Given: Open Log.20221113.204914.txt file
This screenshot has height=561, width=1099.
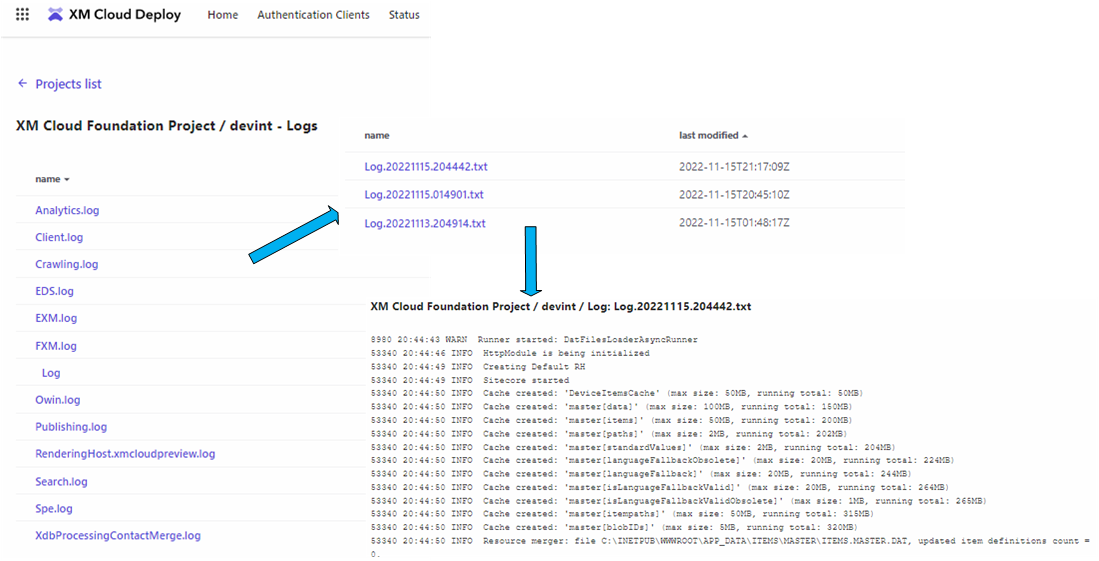Looking at the screenshot, I should [x=425, y=223].
